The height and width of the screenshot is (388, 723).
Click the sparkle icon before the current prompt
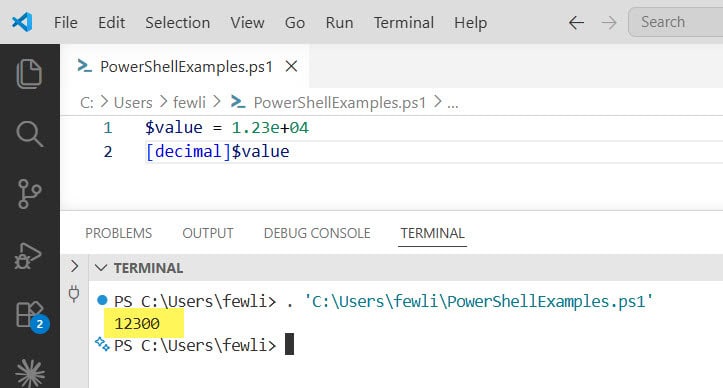(x=102, y=344)
